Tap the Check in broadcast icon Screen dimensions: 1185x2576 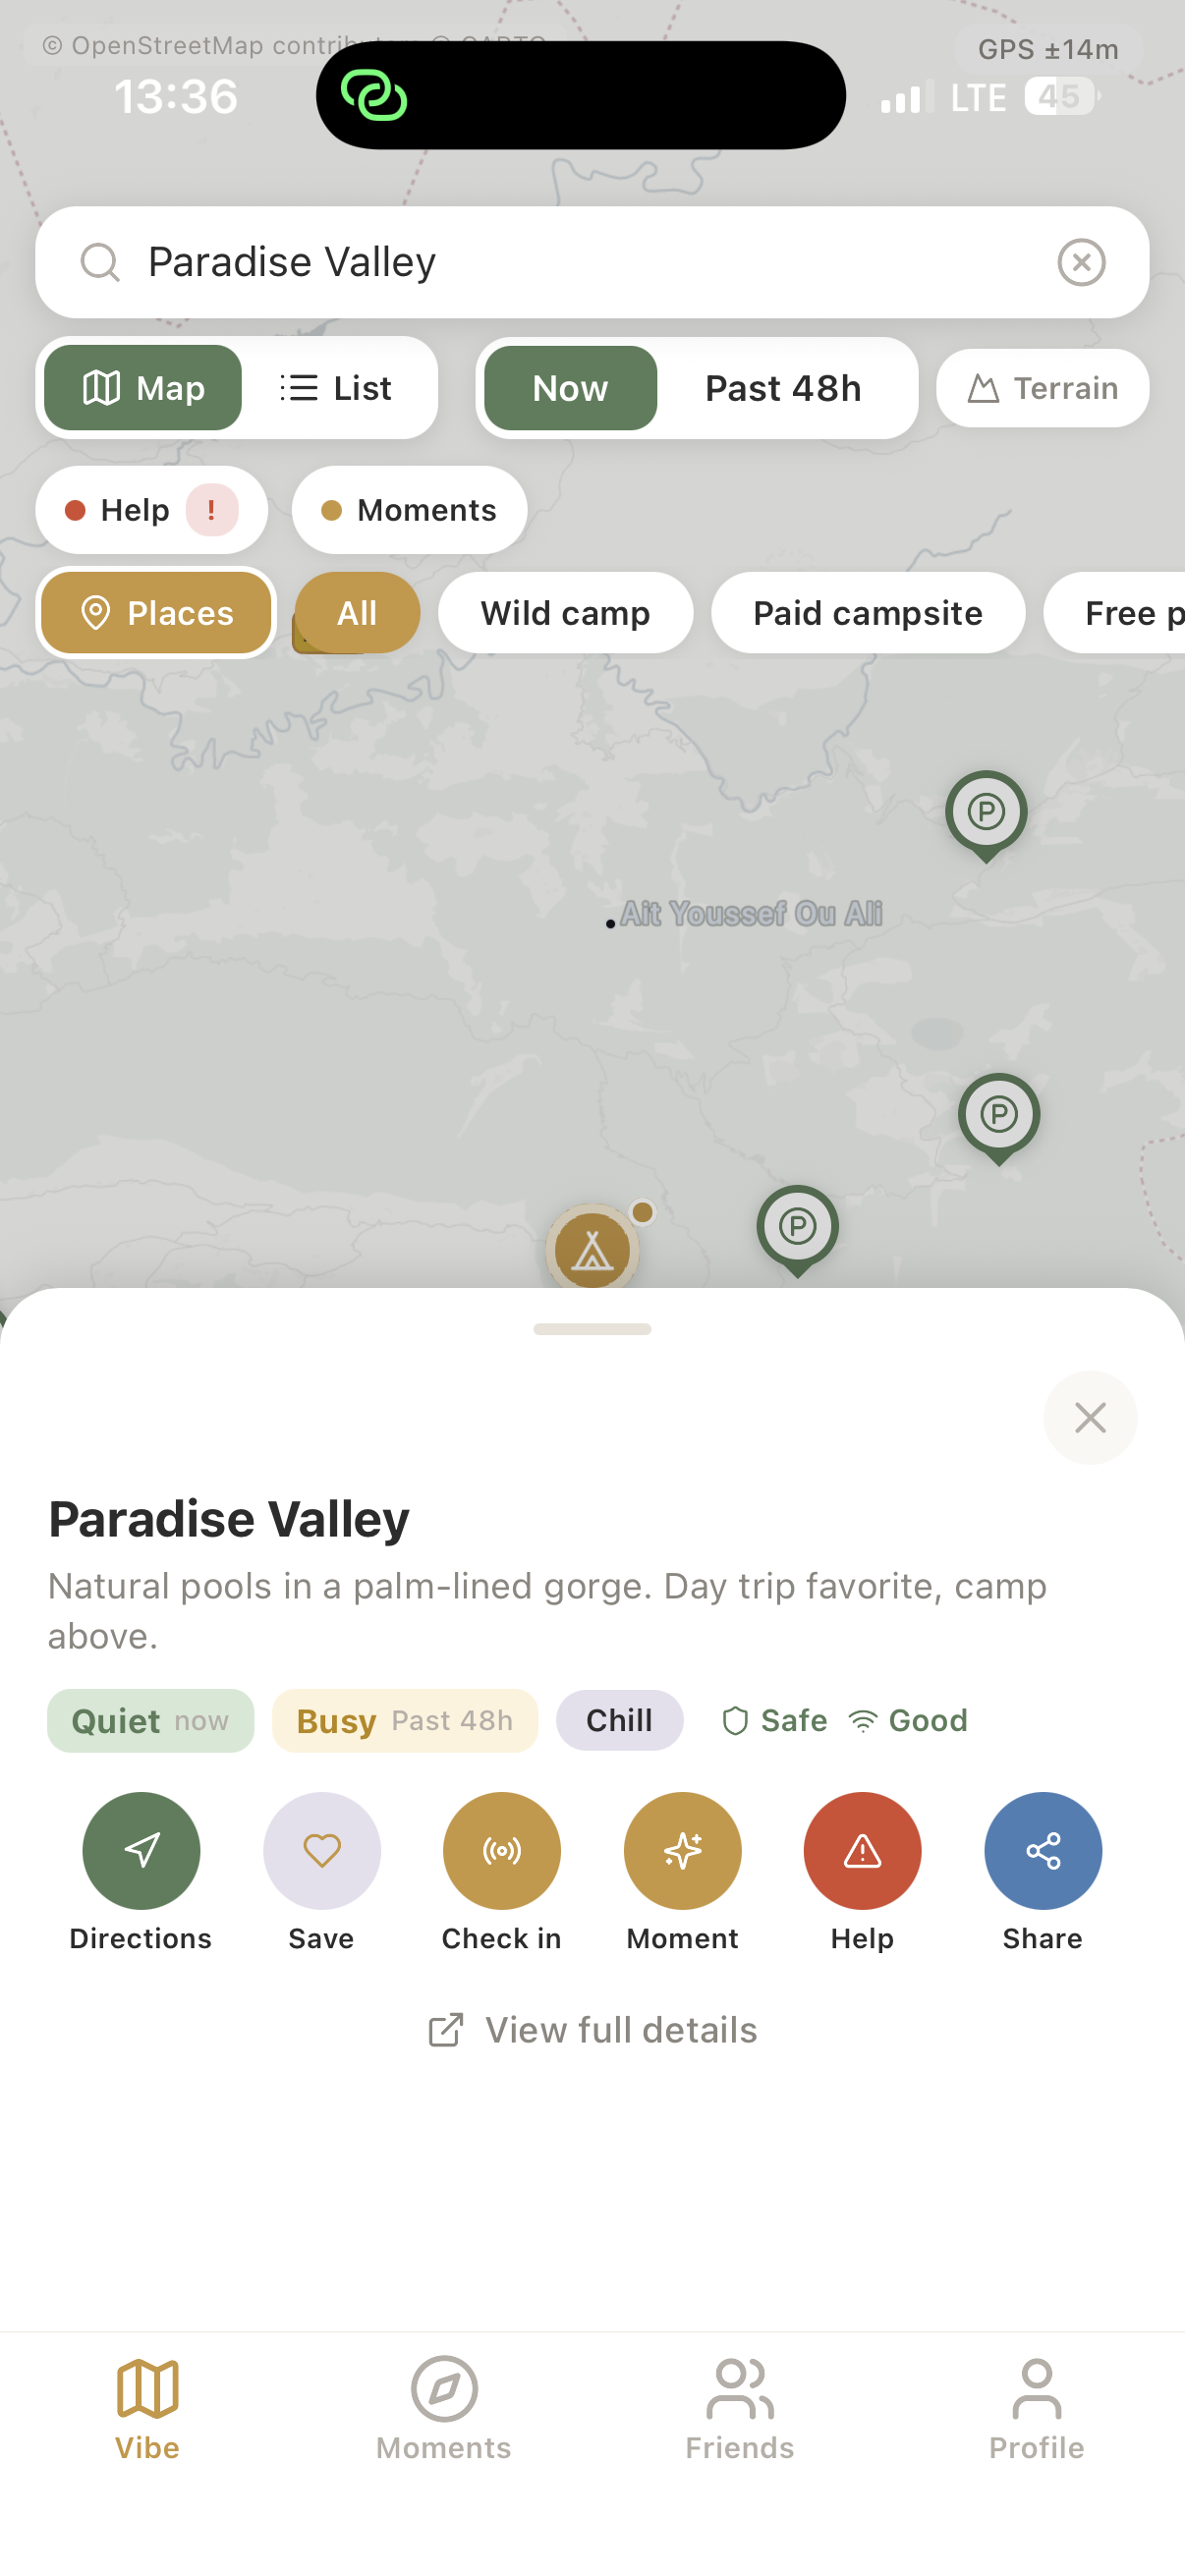502,1850
